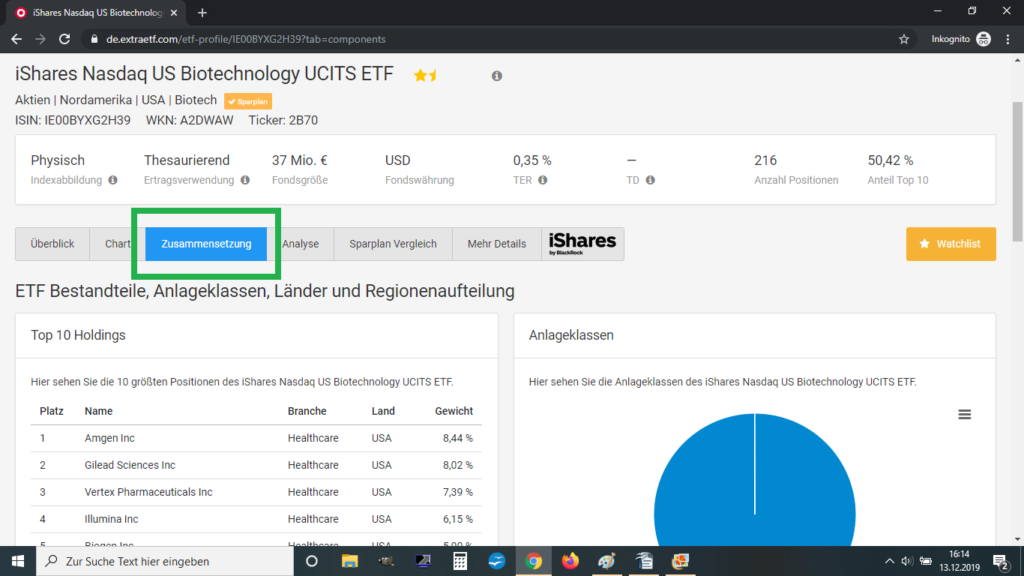Expand hidden system tray icons chevron
The height and width of the screenshot is (576, 1024).
889,561
